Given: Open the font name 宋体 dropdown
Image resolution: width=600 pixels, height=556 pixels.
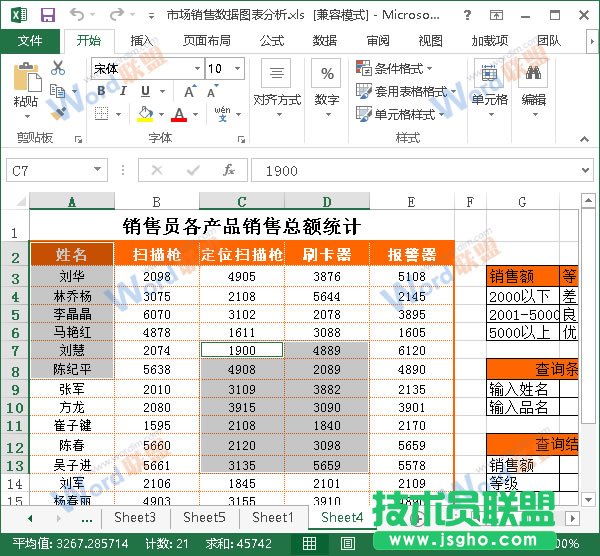Looking at the screenshot, I should (197, 68).
